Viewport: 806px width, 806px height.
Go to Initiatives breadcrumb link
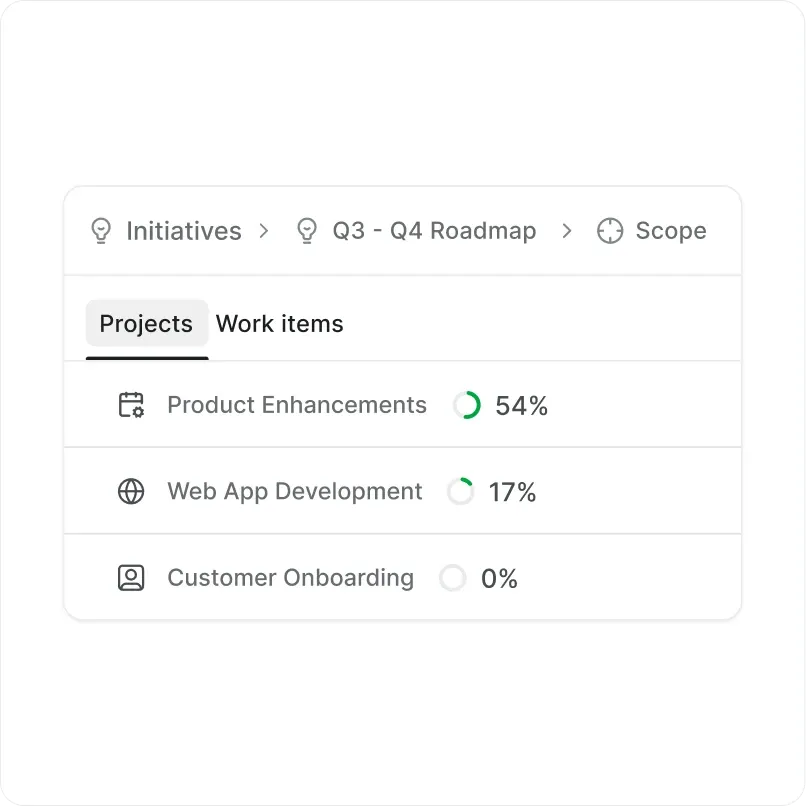184,231
